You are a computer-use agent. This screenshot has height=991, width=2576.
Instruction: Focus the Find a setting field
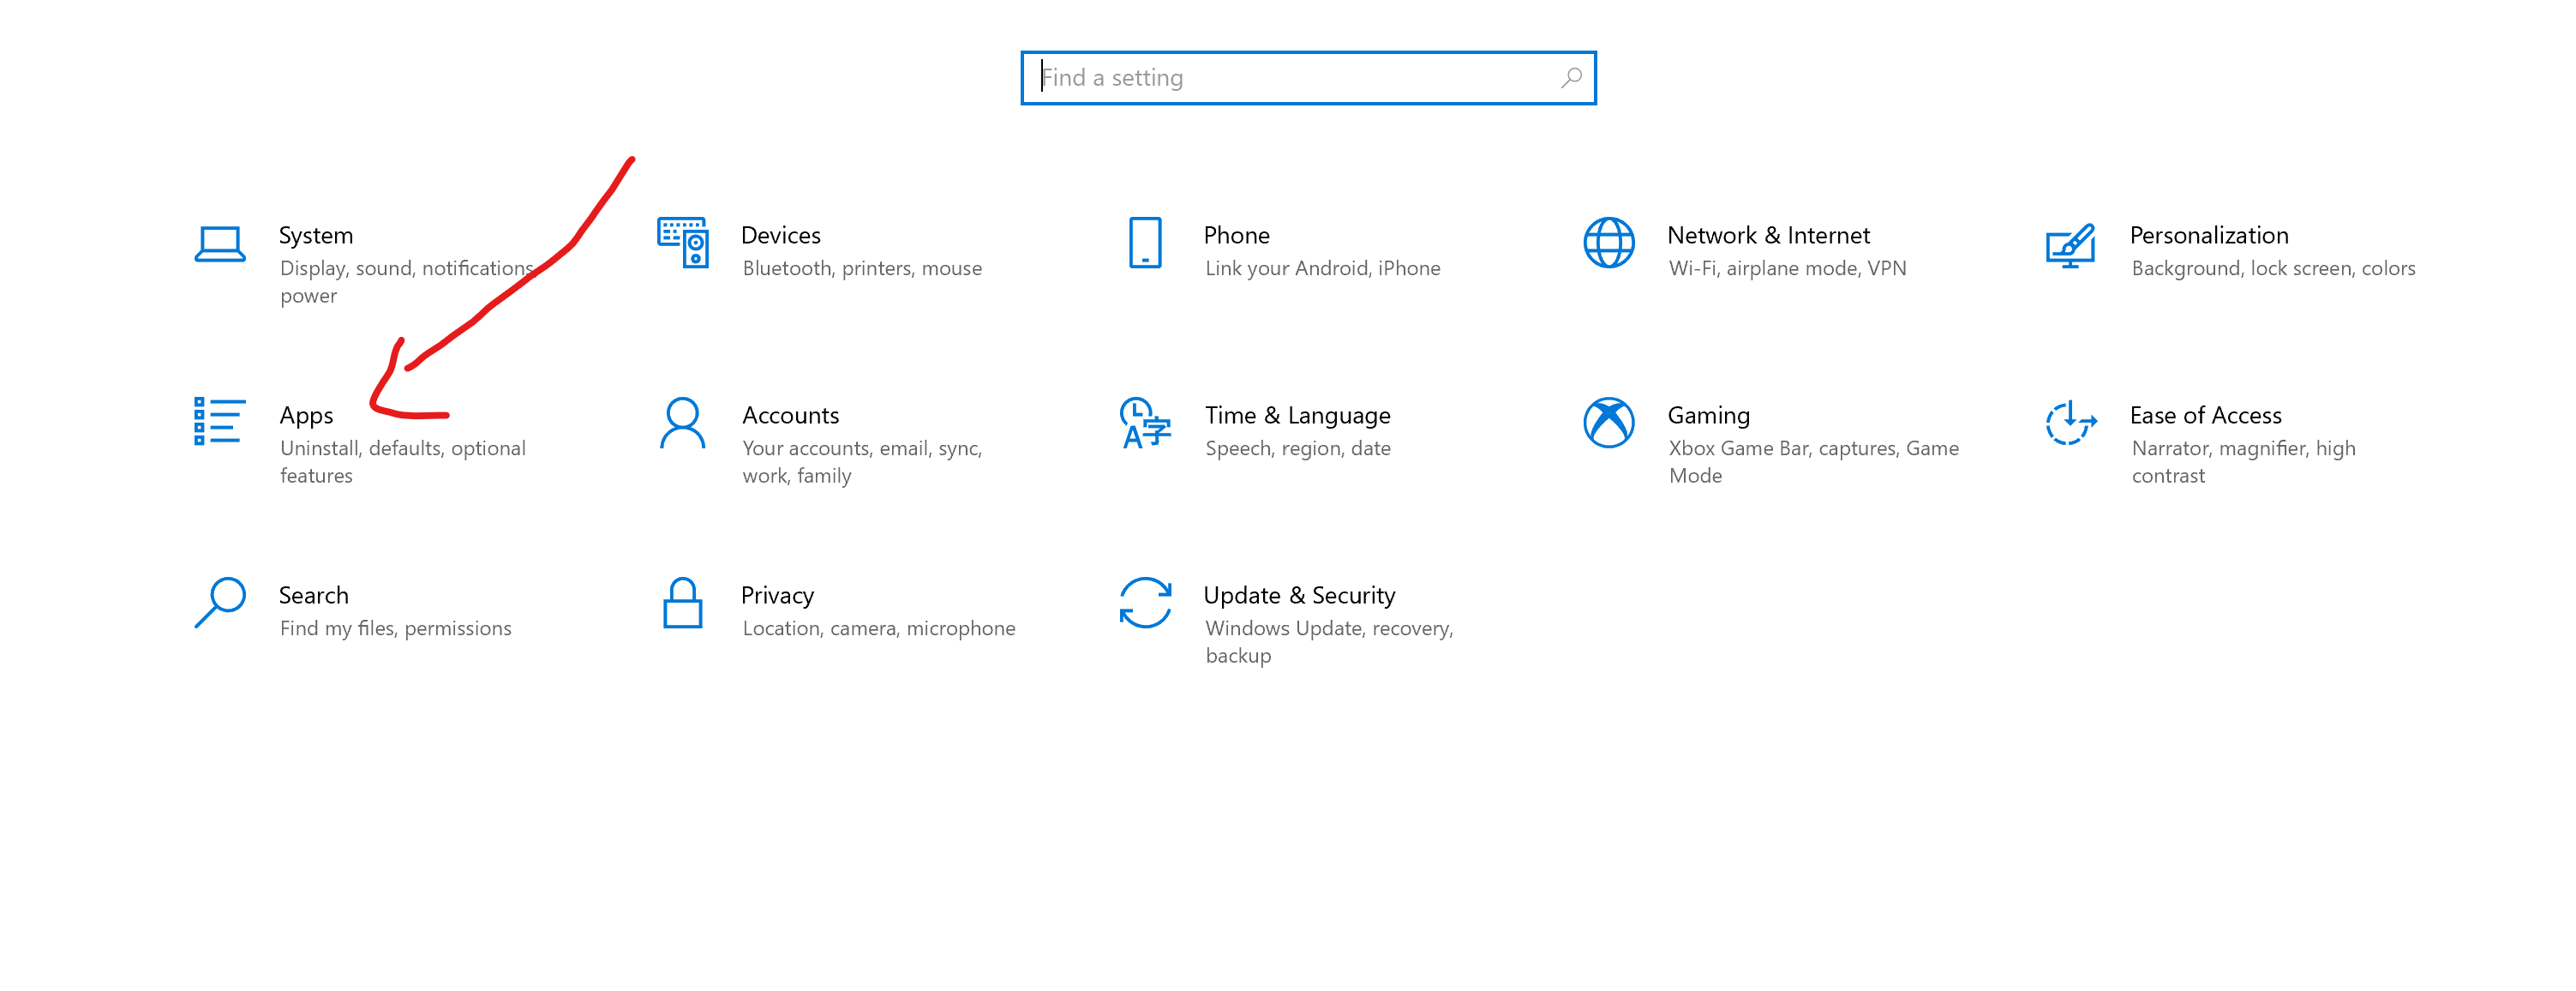[1308, 78]
